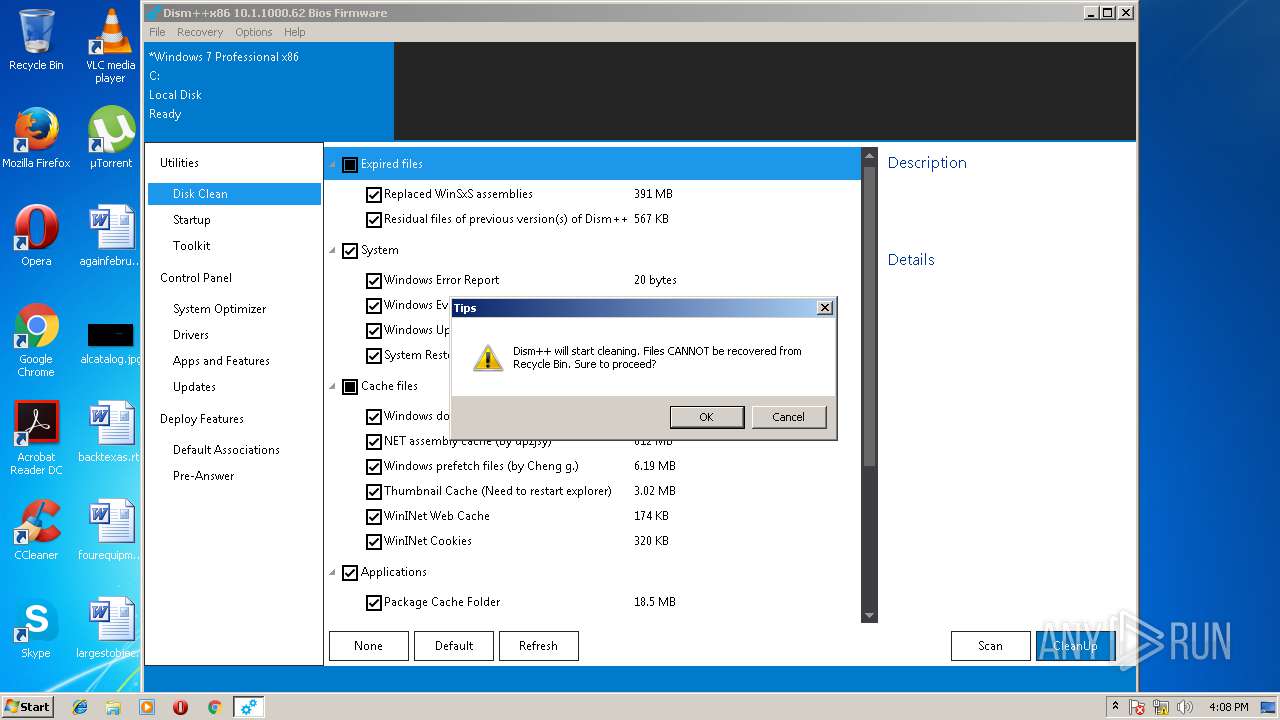
Task: Open the µTorrent desktop shortcut
Action: pyautogui.click(x=110, y=138)
